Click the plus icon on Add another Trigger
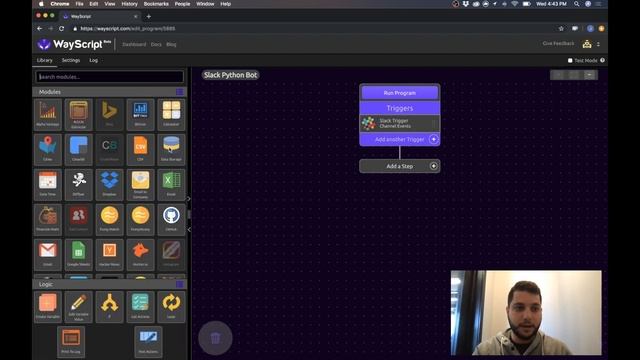Screen dimensions: 640x360 pyautogui.click(x=433, y=139)
